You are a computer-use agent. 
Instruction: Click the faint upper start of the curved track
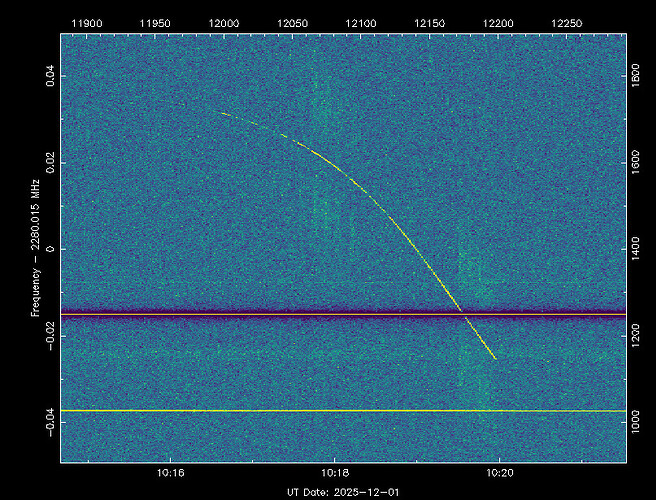pos(224,114)
